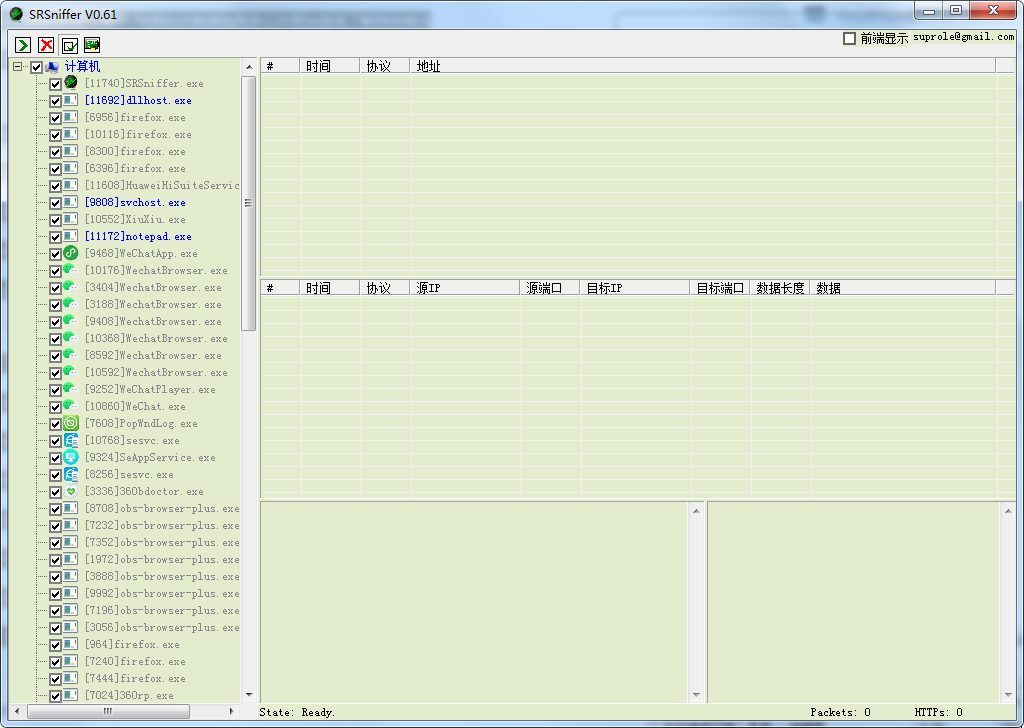The width and height of the screenshot is (1024, 728).
Task: Click the tree panel down scroll arrow
Action: (x=247, y=692)
